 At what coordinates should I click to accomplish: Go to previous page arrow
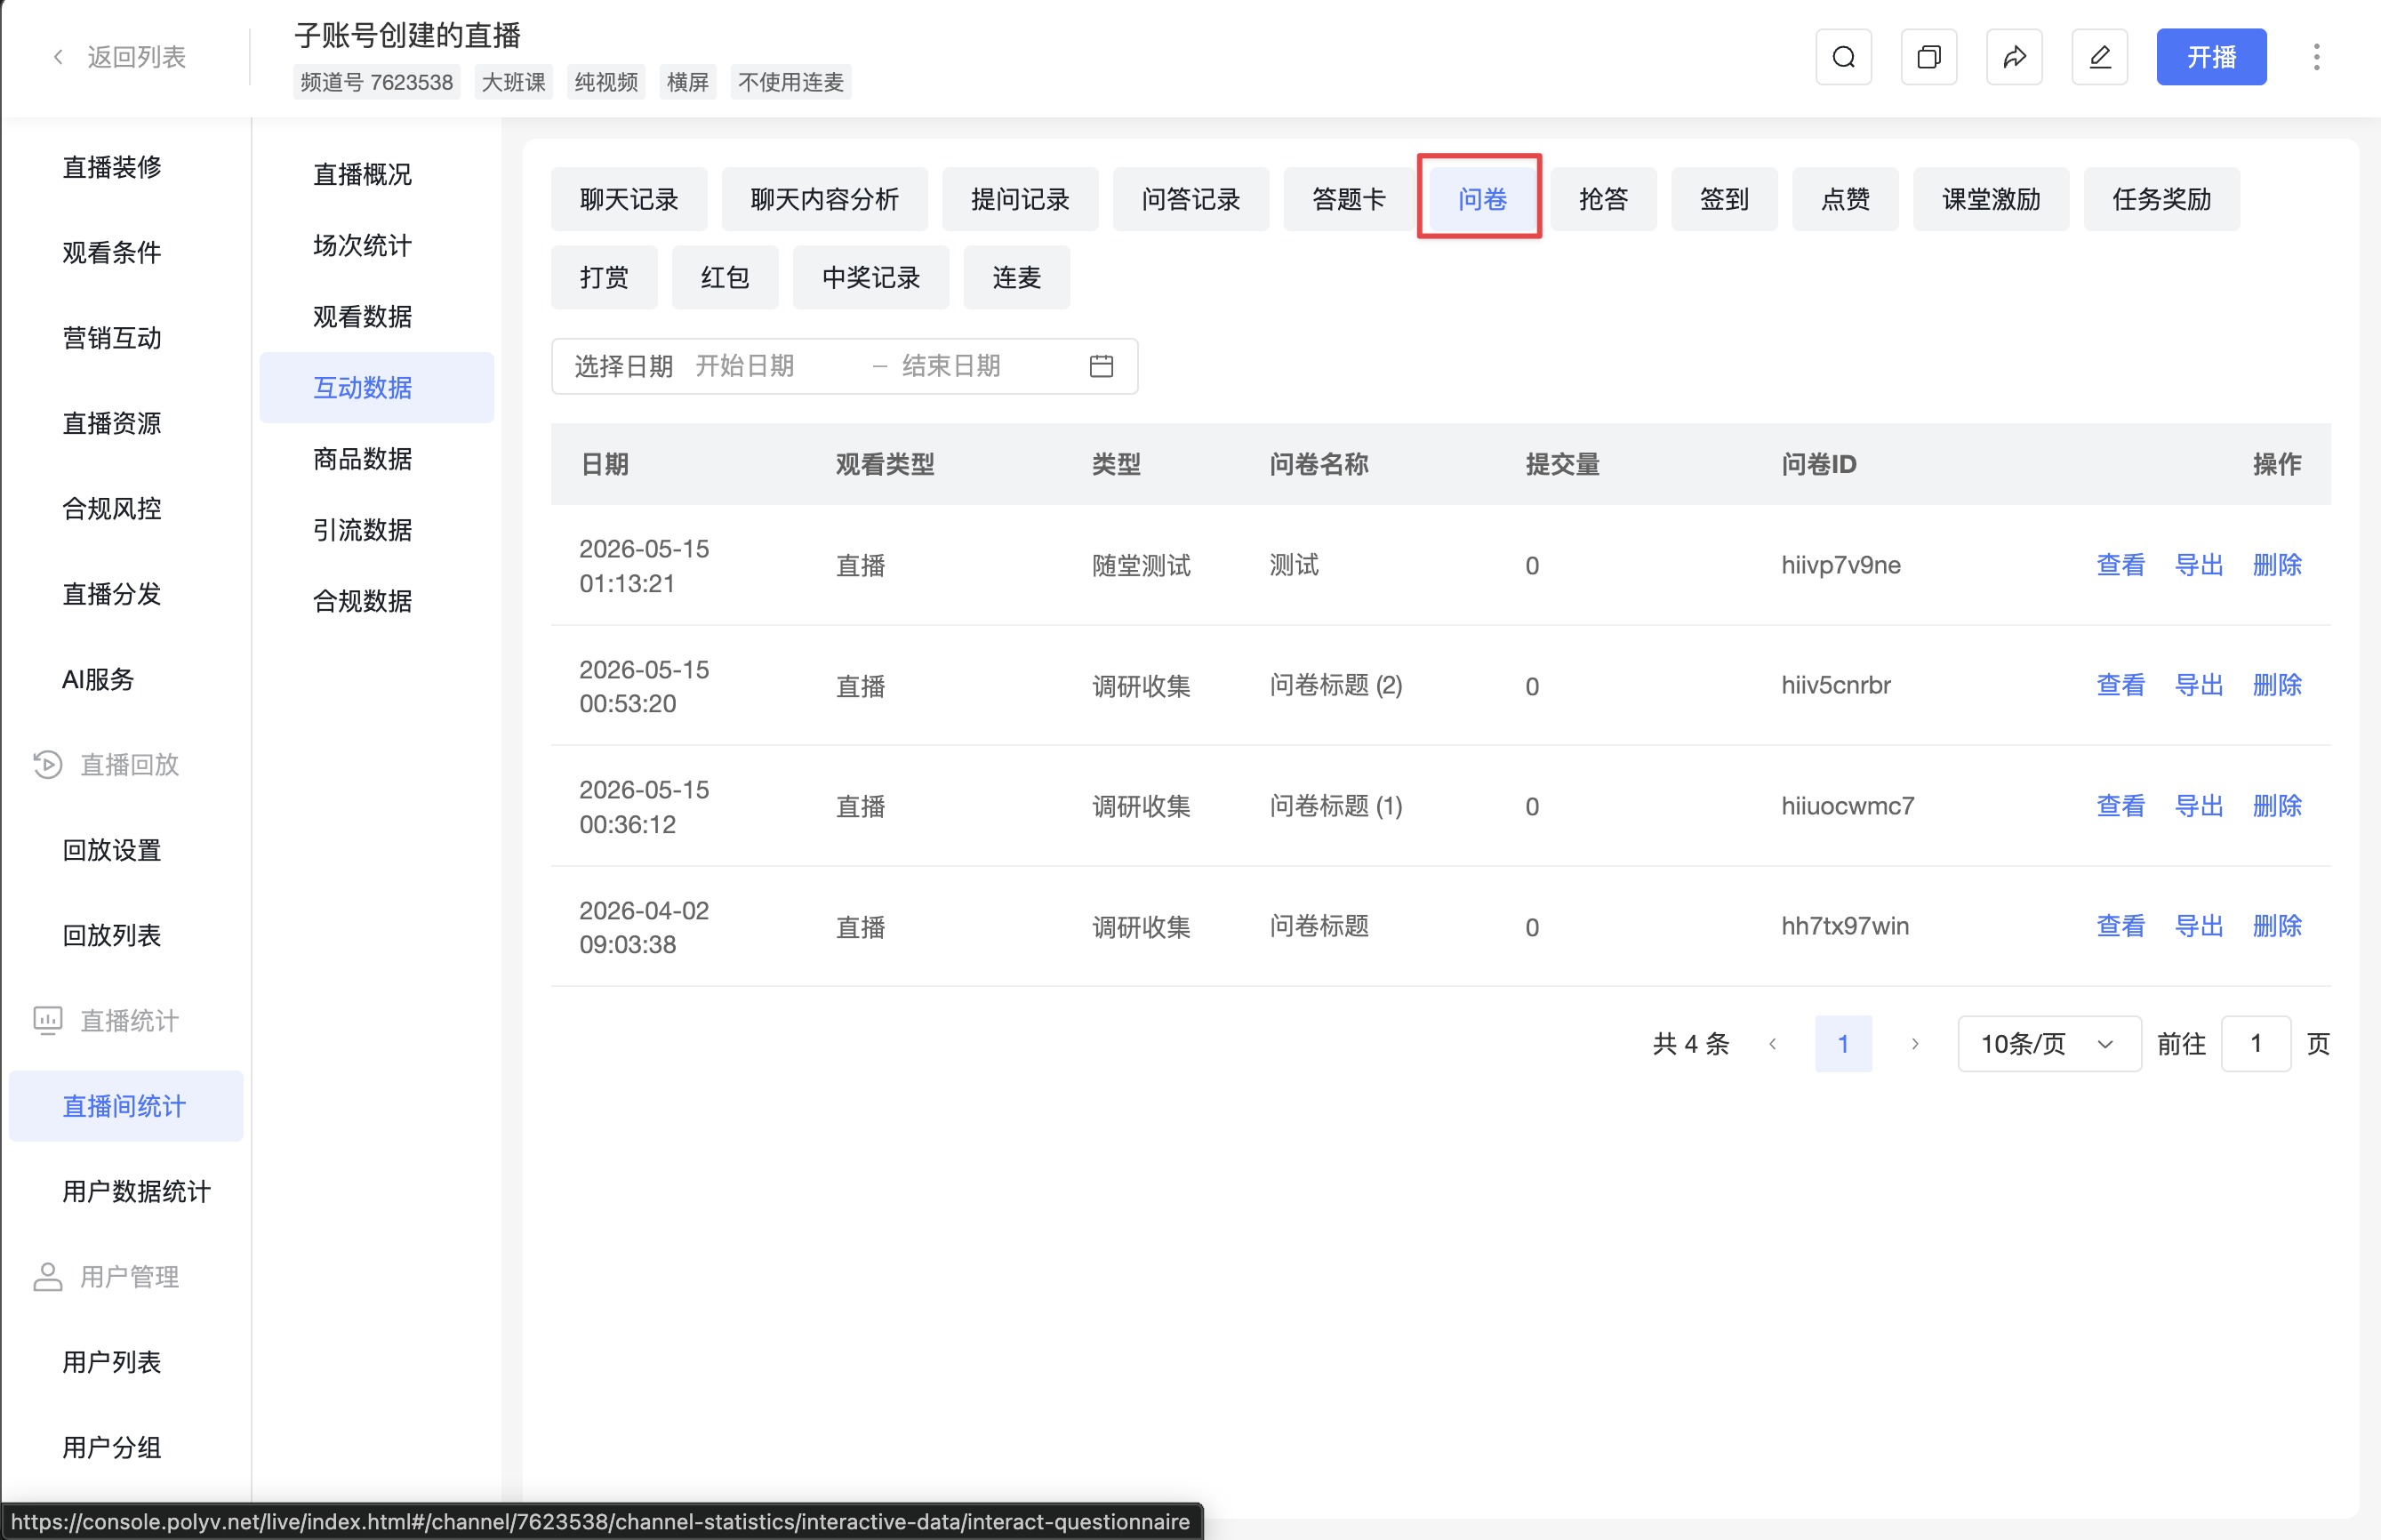pos(1772,1044)
